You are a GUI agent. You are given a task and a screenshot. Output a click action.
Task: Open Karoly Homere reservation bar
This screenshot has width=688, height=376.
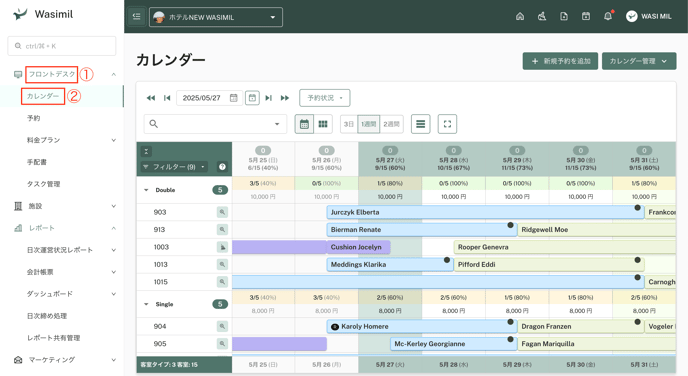click(x=421, y=326)
